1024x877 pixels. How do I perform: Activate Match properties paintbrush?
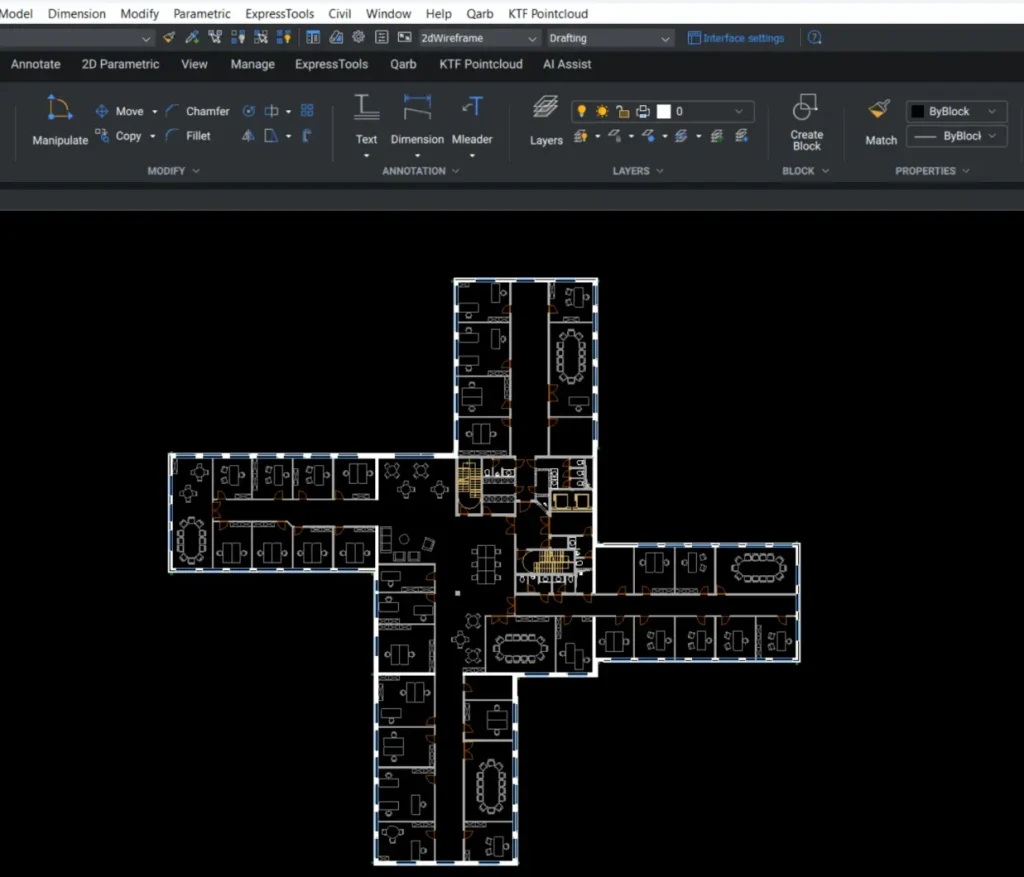[x=880, y=109]
